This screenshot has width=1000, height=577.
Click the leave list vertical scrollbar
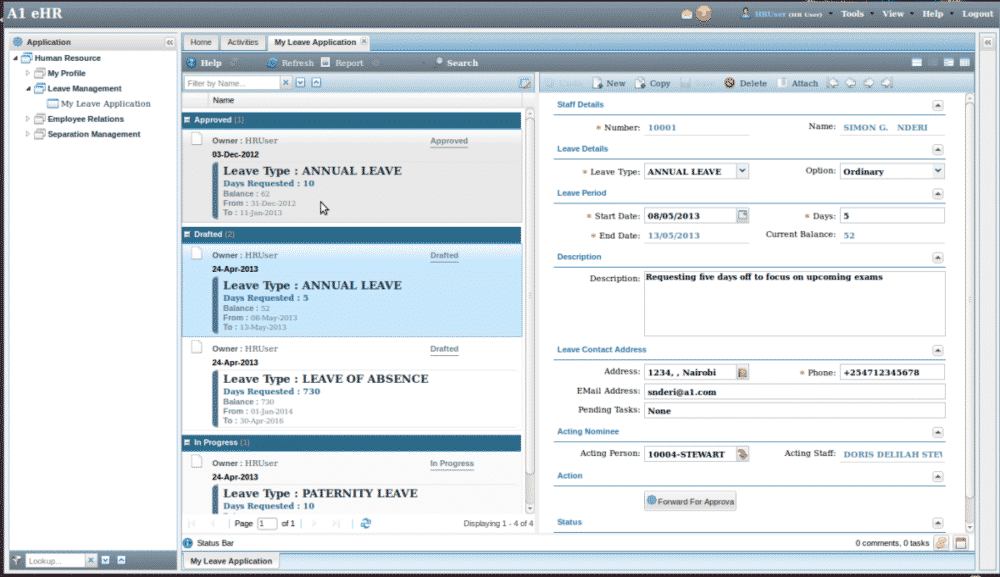tap(530, 300)
